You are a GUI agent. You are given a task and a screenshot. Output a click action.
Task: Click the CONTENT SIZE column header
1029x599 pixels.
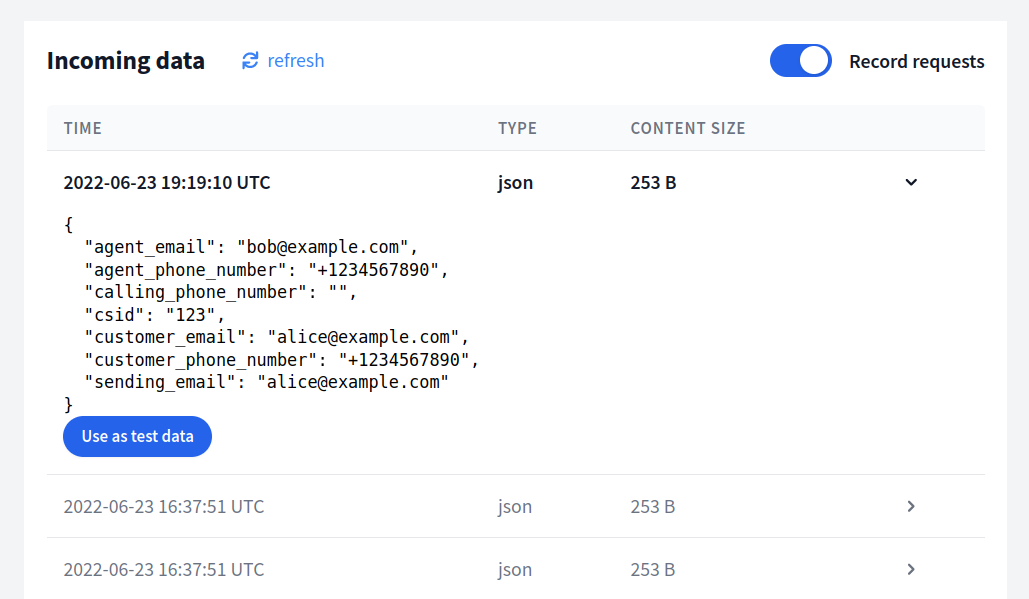point(688,128)
